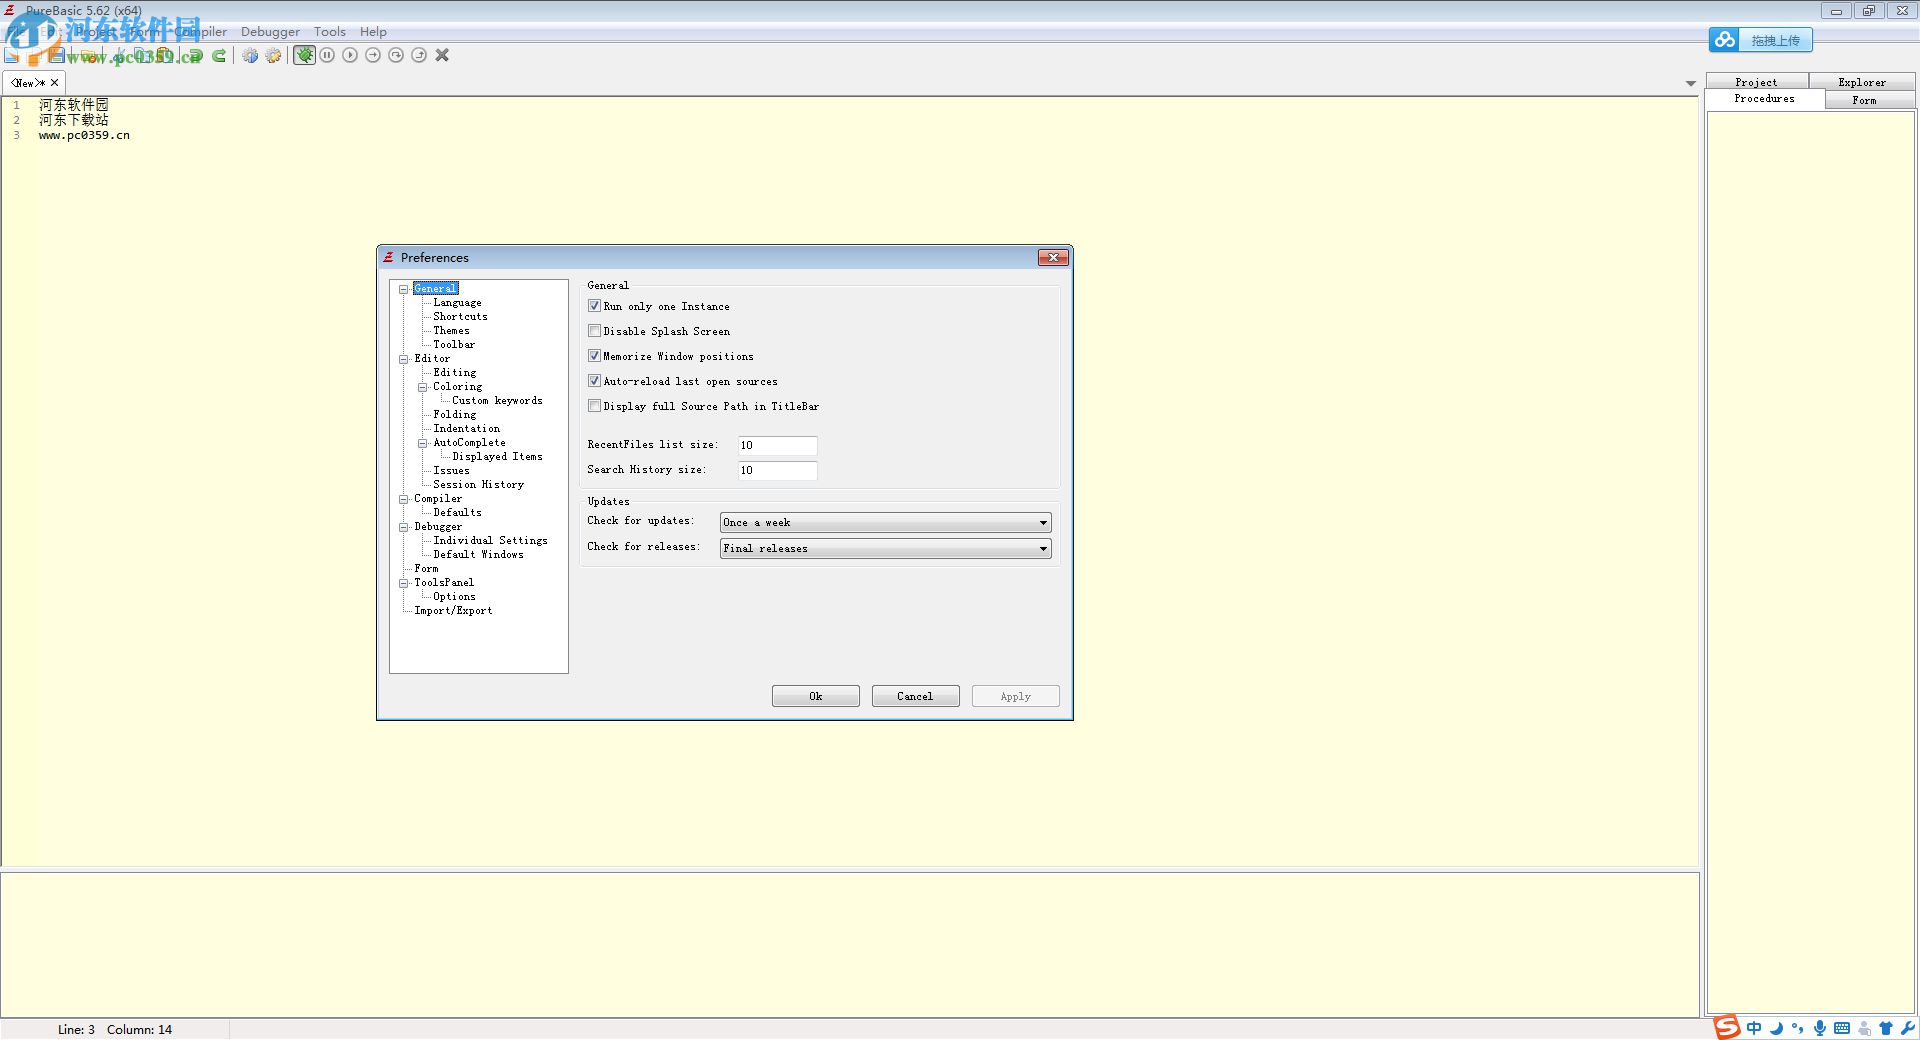The width and height of the screenshot is (1920, 1040).
Task: Open the Check for releases dropdown
Action: point(886,549)
